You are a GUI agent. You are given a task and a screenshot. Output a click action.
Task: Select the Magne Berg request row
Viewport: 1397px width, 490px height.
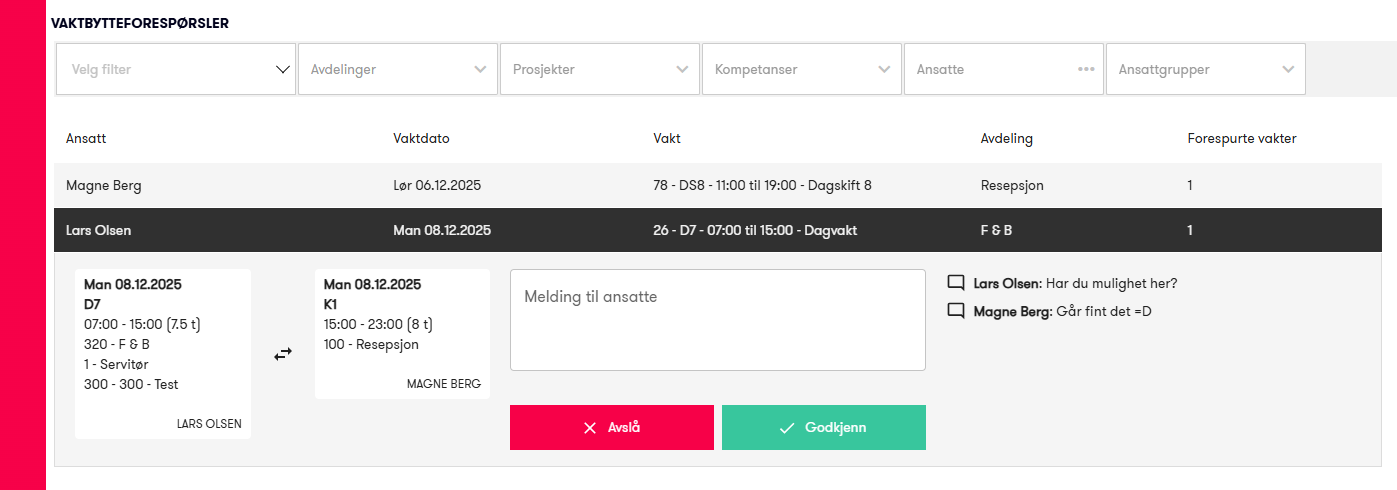tap(718, 185)
